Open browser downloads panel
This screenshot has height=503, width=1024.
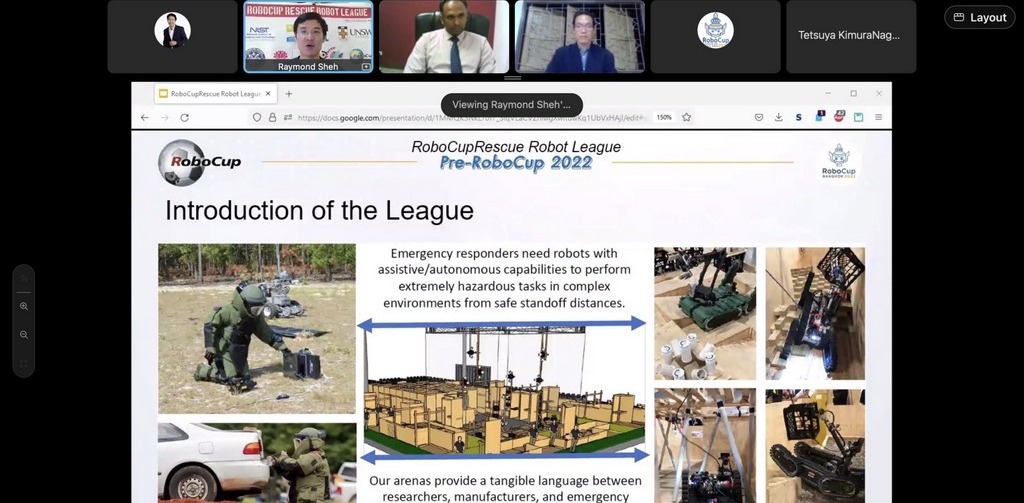[778, 118]
